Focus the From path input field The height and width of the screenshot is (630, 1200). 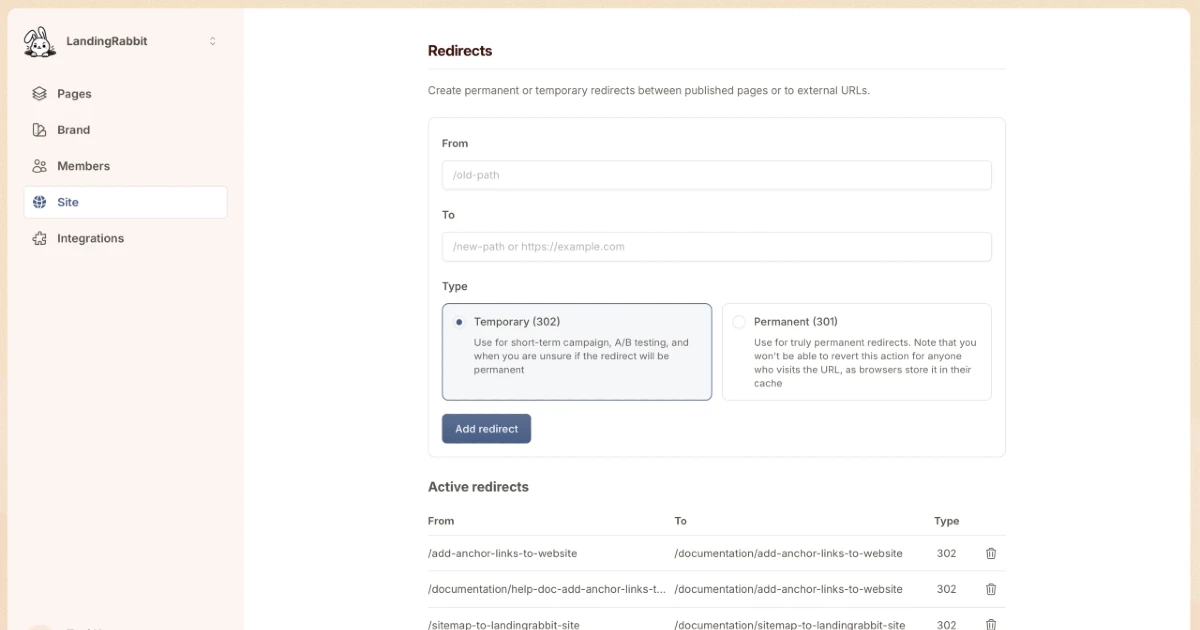tap(716, 175)
